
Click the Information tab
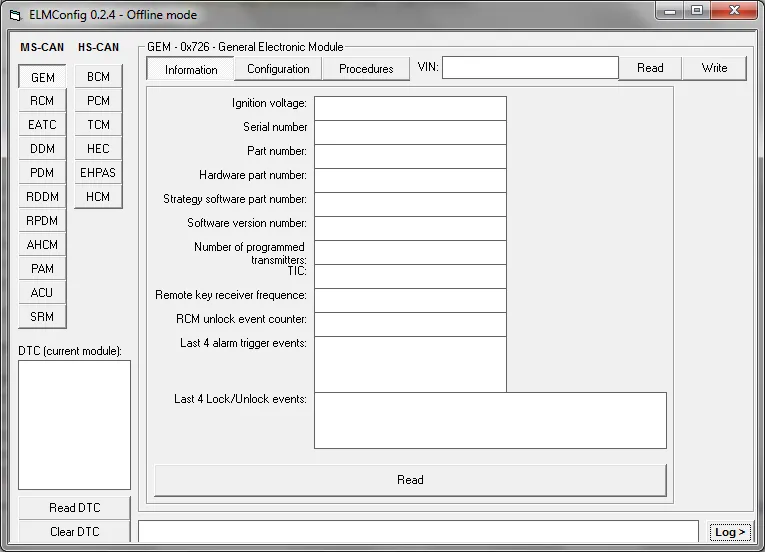[x=191, y=69]
